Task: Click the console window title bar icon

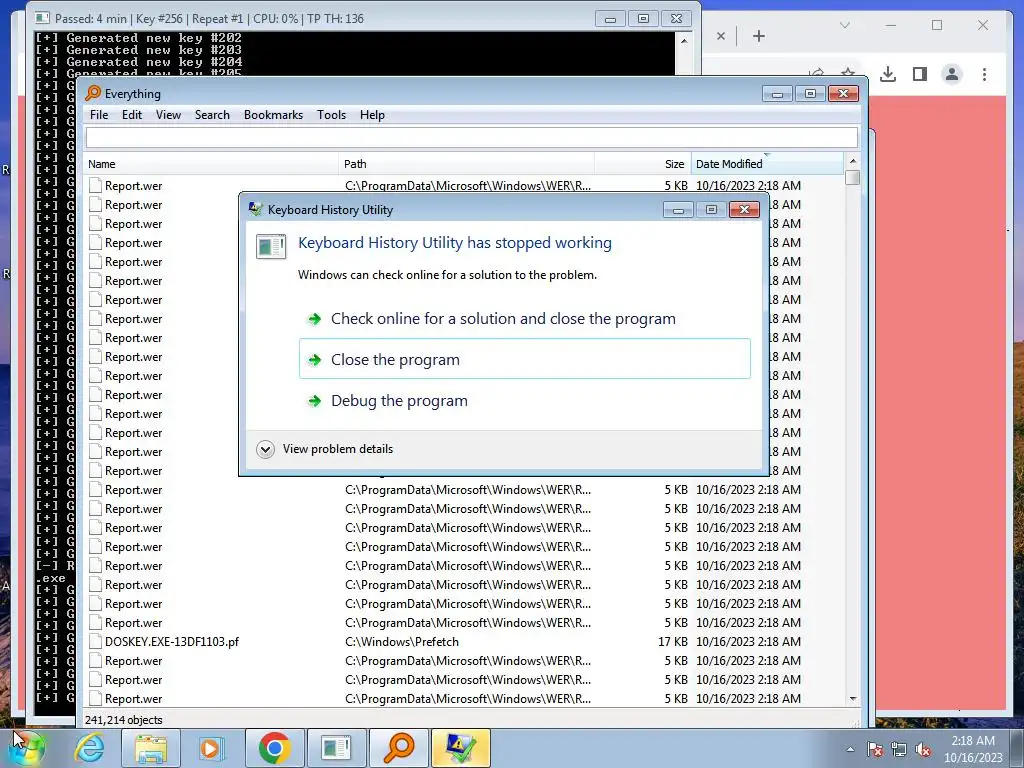Action: (x=42, y=18)
